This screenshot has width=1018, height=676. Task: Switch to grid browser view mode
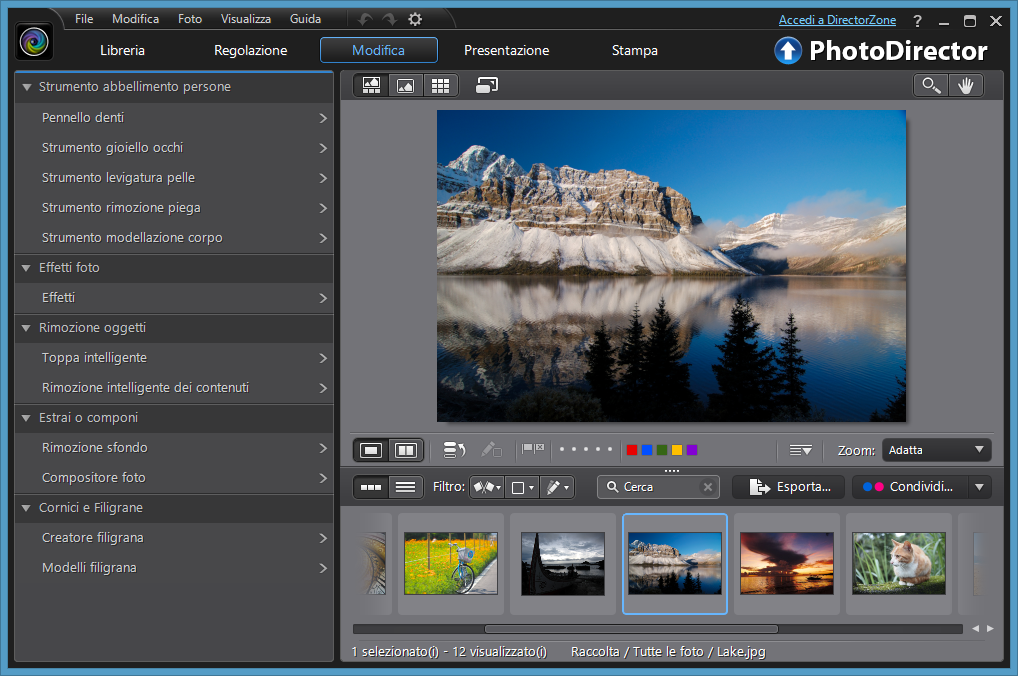point(440,86)
